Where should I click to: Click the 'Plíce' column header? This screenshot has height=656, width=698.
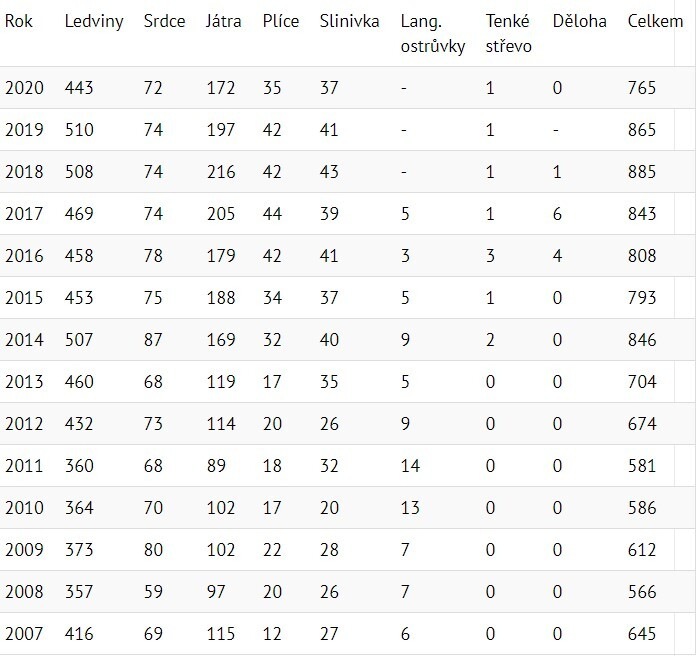[x=280, y=21]
